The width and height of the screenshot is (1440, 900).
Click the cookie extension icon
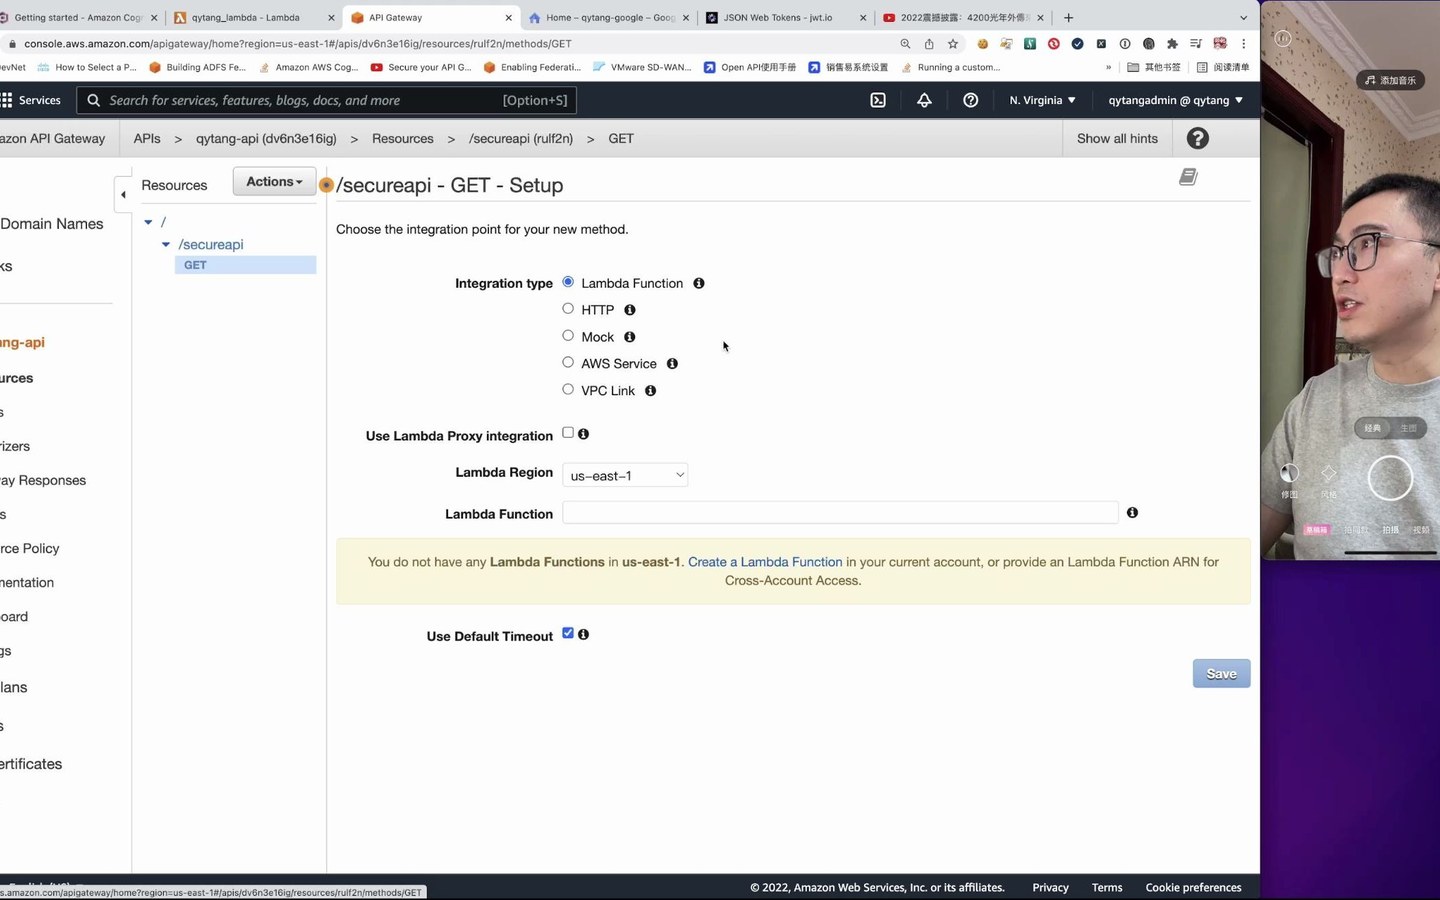[x=982, y=44]
